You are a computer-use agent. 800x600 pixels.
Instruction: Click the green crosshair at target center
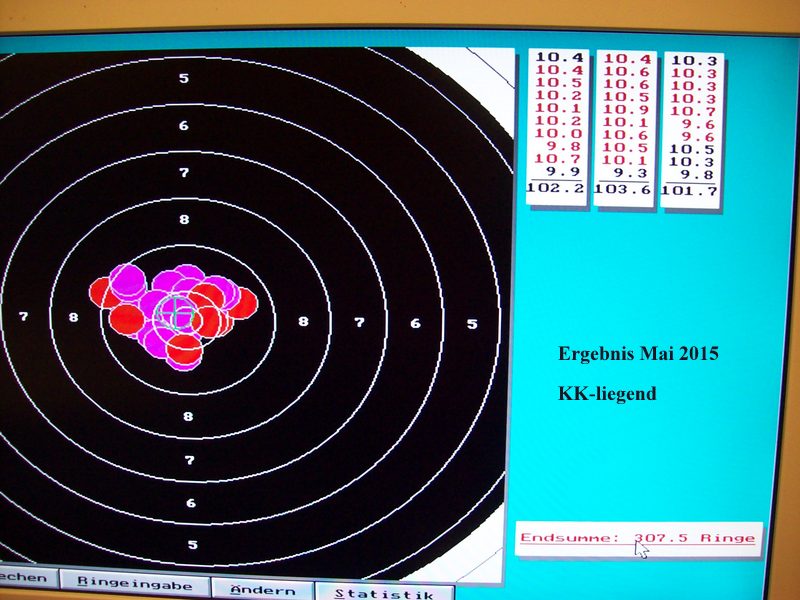pyautogui.click(x=176, y=311)
